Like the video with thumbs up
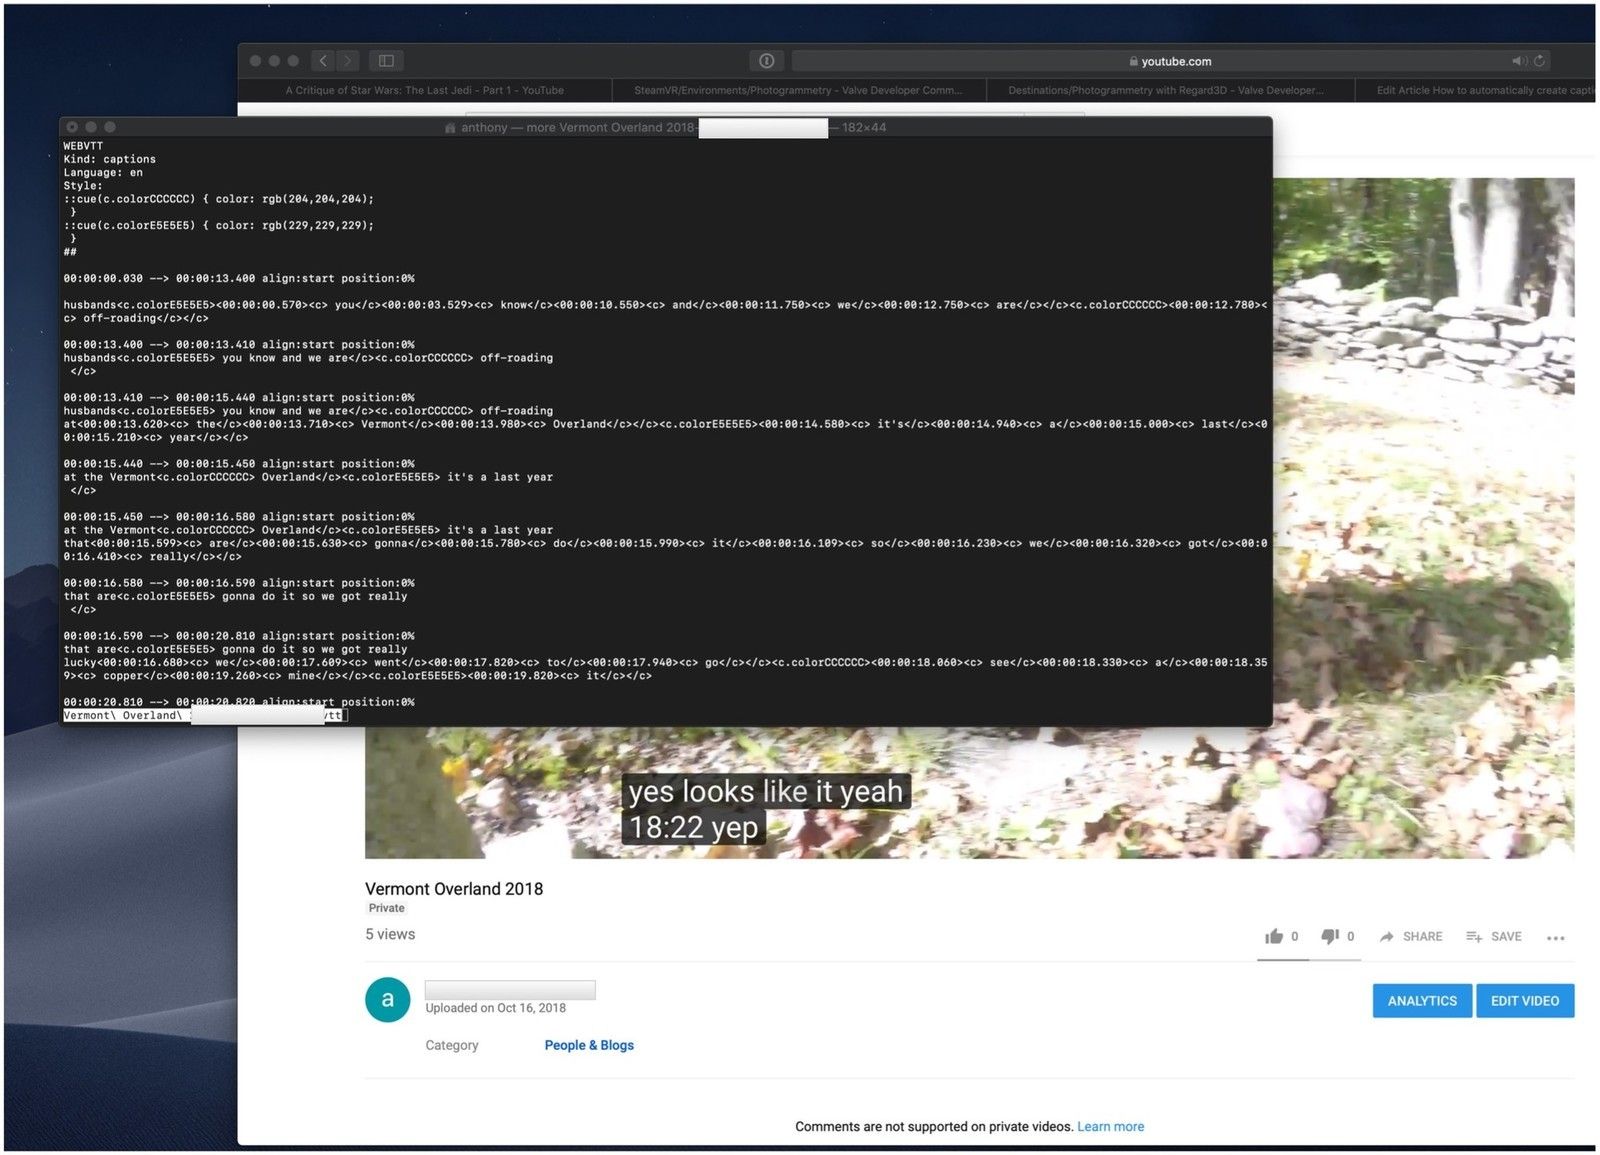Screen dimensions: 1600x1155 (1274, 937)
